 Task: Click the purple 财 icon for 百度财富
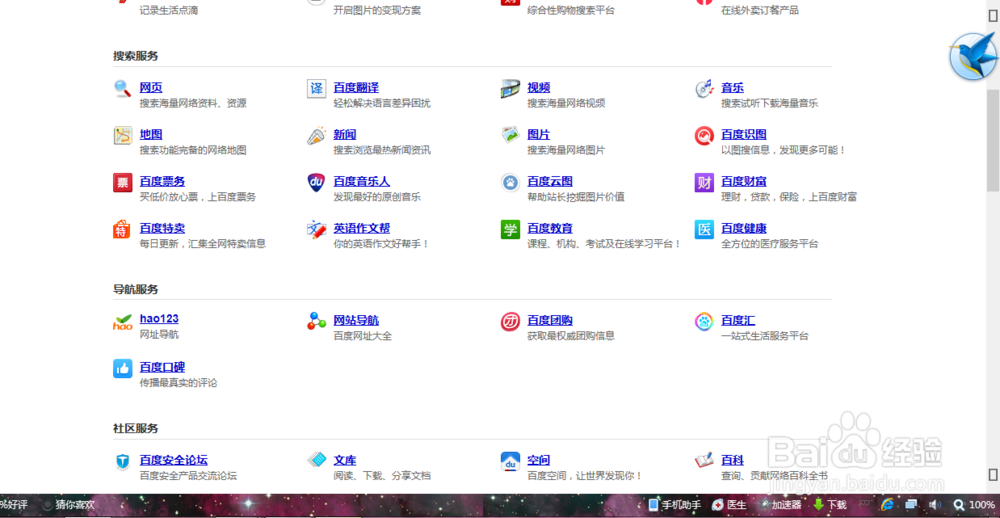tap(704, 182)
